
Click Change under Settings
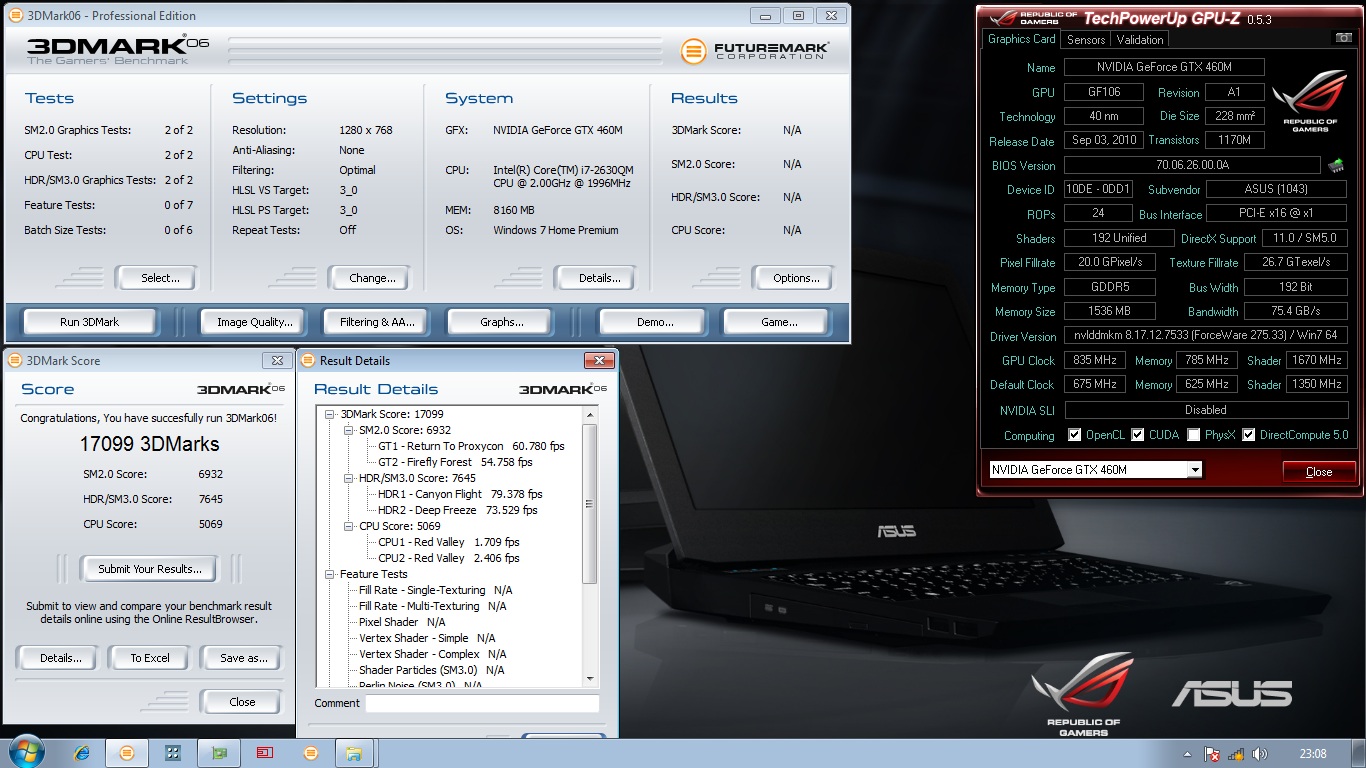tap(372, 278)
